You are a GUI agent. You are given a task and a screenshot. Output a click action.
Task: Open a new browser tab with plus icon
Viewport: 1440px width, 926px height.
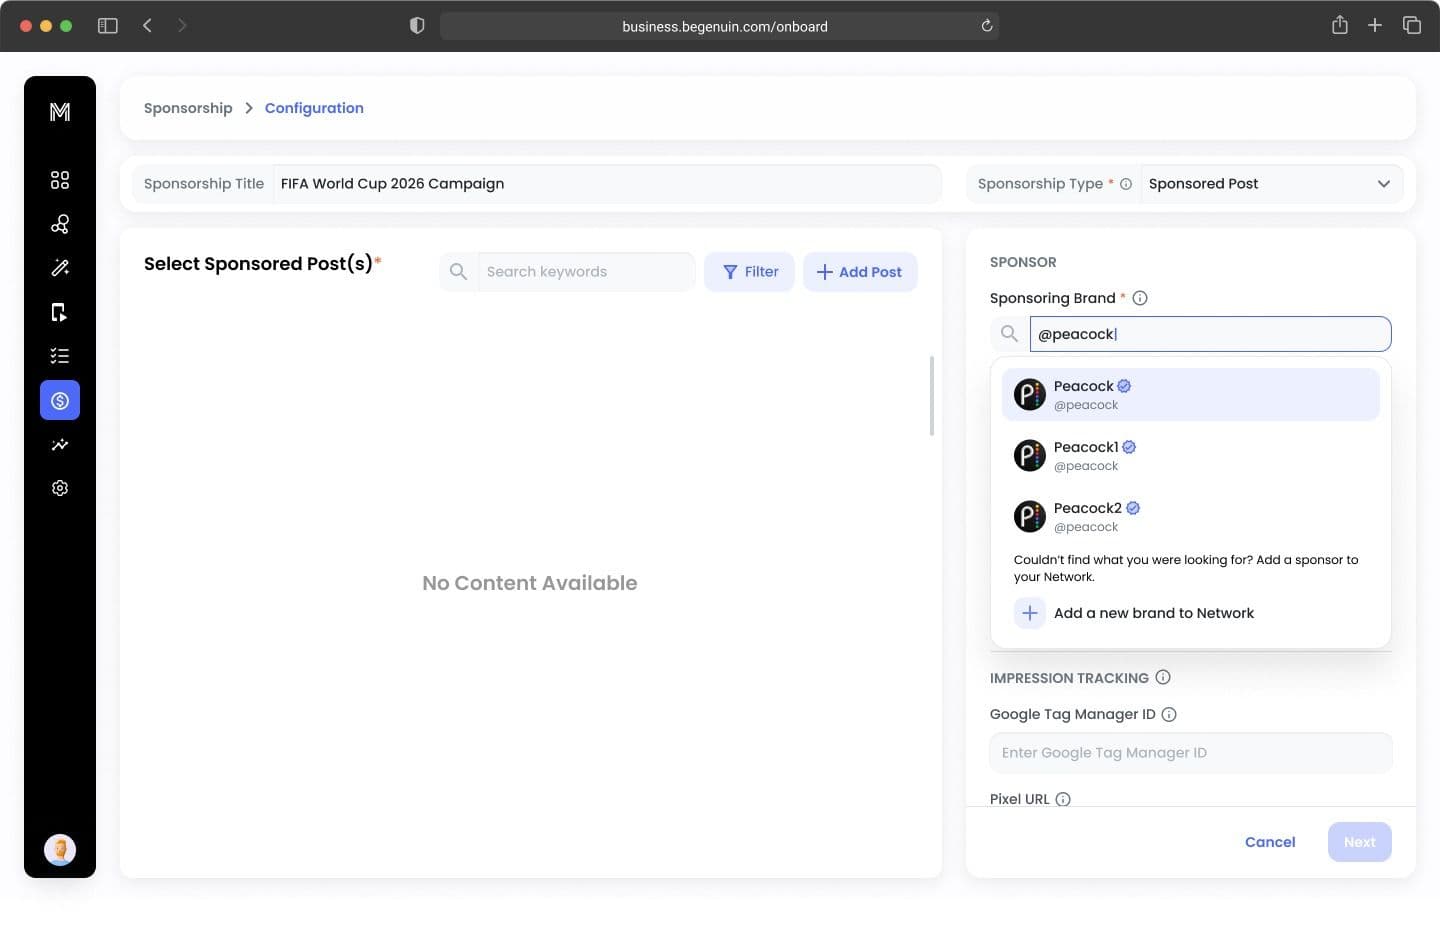point(1375,25)
